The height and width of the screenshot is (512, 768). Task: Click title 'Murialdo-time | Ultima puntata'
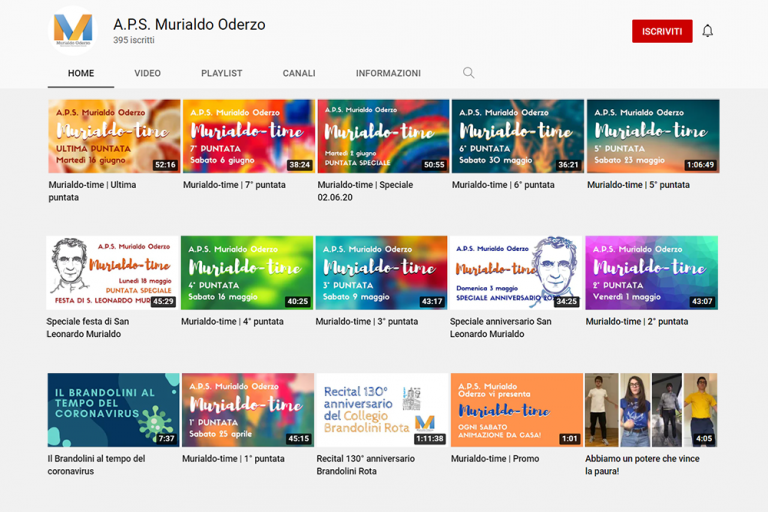pyautogui.click(x=92, y=191)
